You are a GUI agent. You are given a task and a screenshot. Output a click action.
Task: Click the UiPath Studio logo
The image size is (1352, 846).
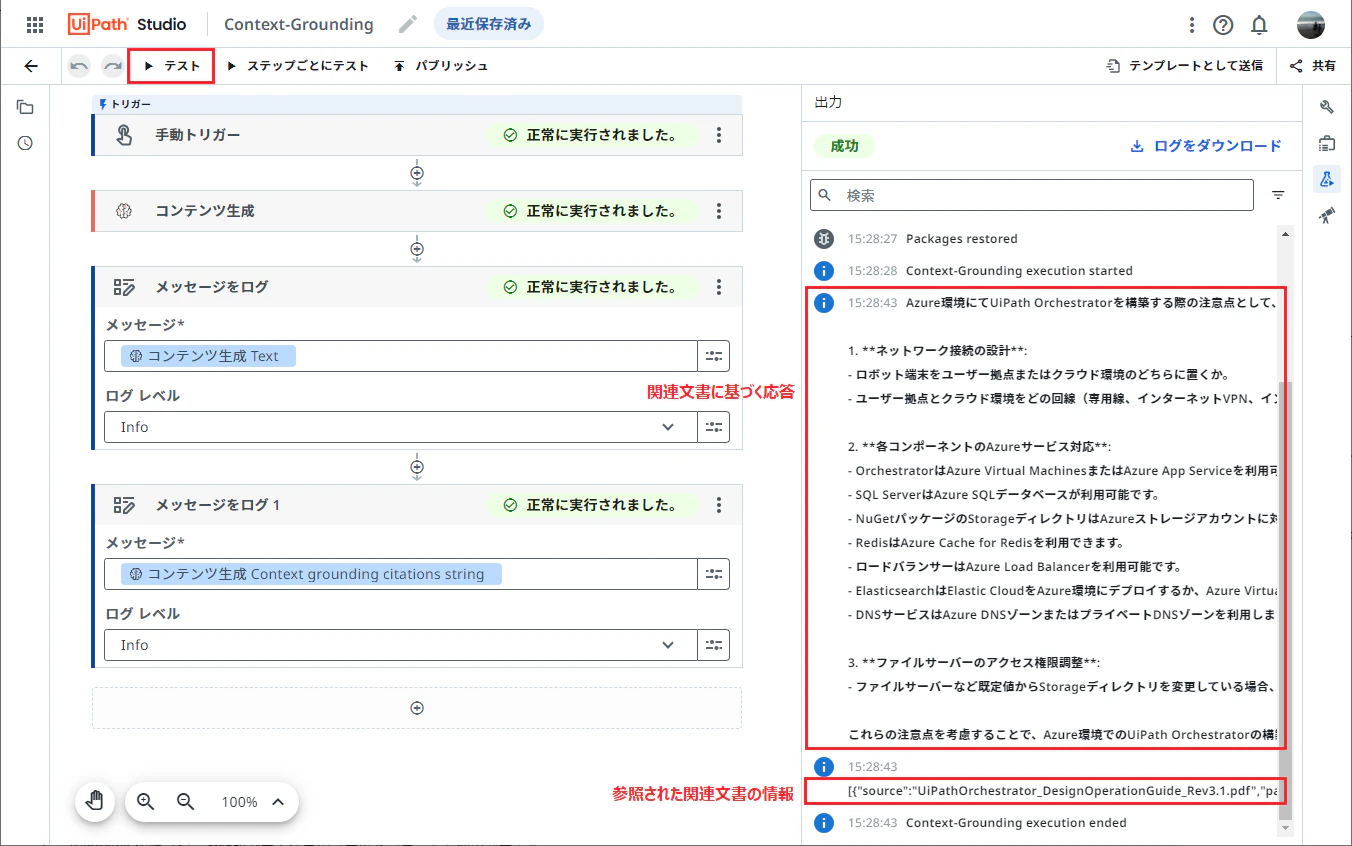[x=127, y=24]
